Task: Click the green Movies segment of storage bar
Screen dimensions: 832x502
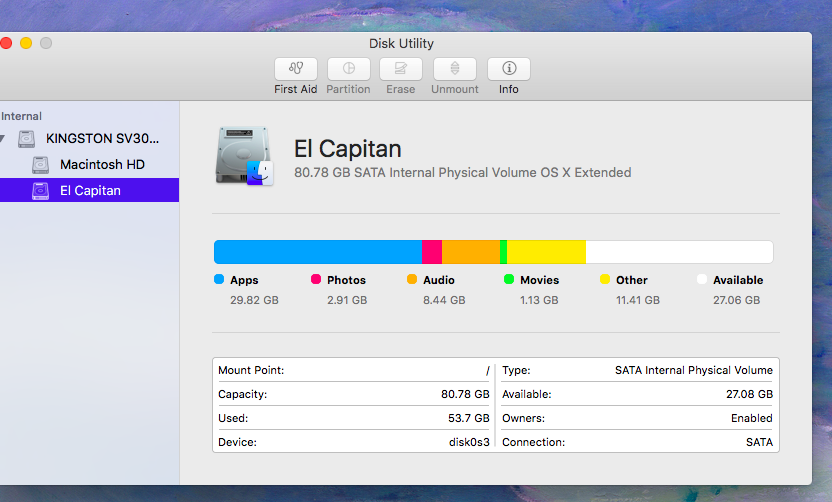Action: tap(504, 252)
